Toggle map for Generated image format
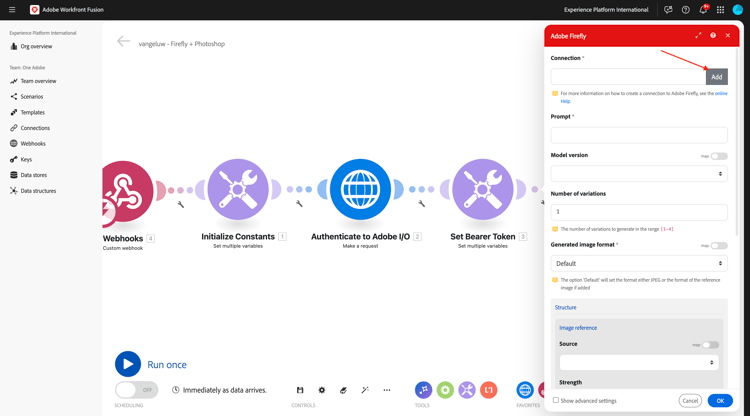Viewport: 750px width, 416px height. (x=719, y=246)
